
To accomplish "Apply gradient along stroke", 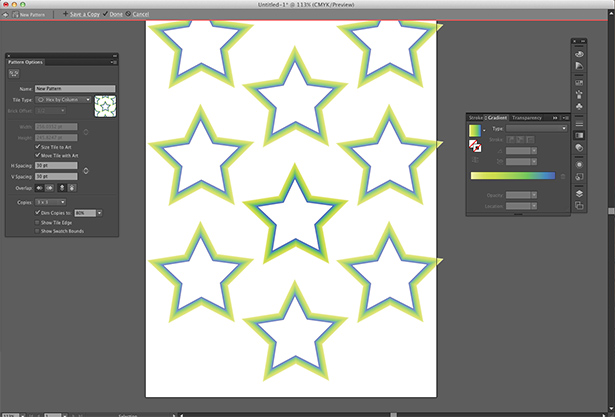I will (520, 140).
